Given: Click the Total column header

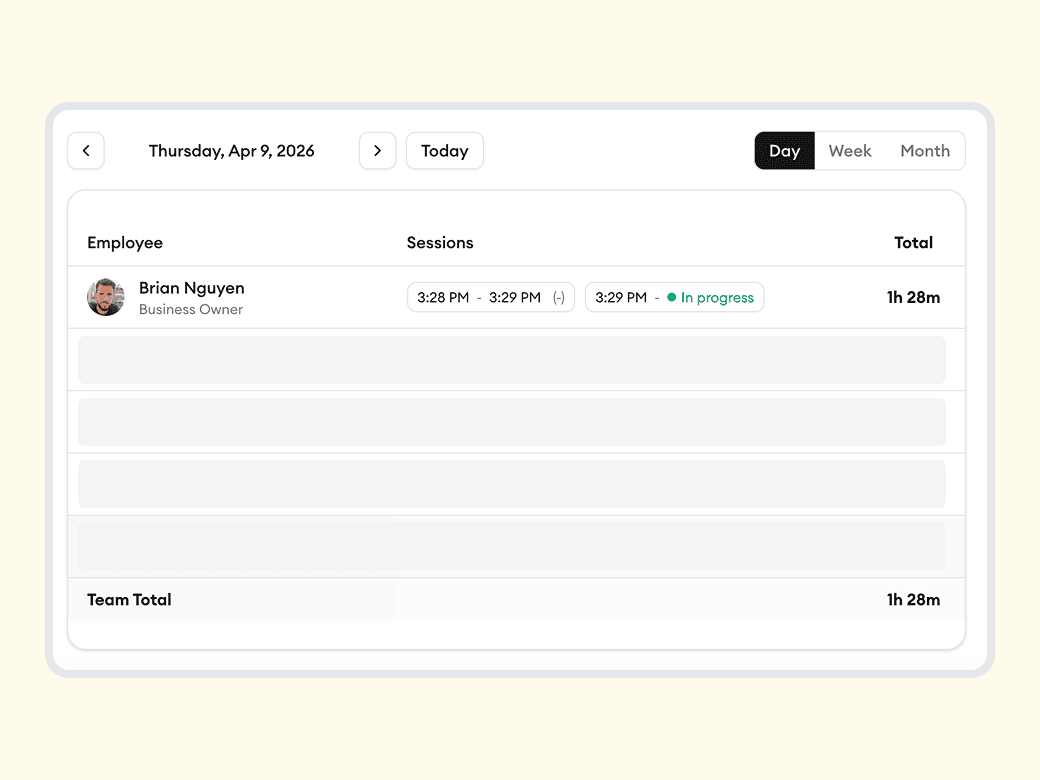Looking at the screenshot, I should point(913,243).
